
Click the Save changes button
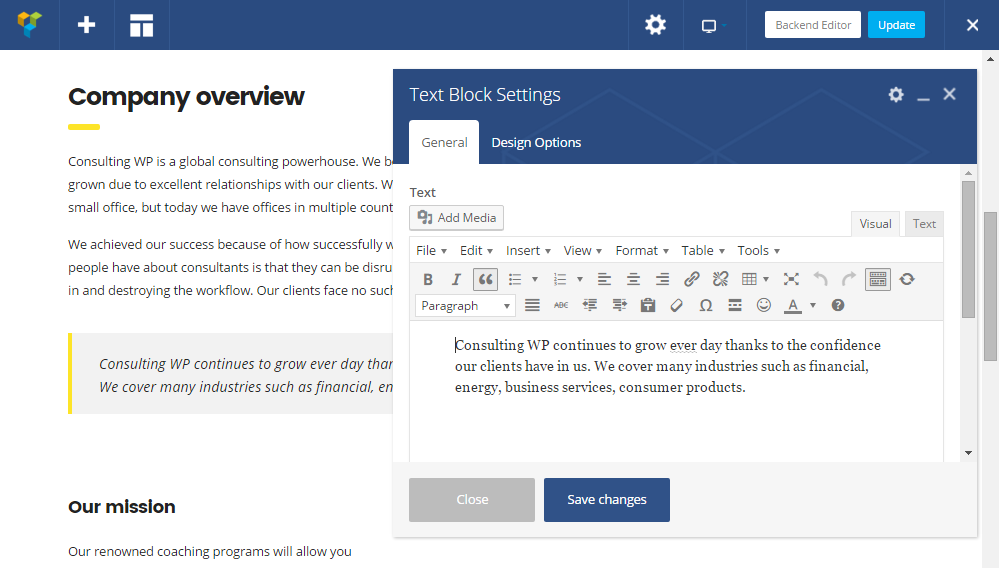[x=606, y=499]
